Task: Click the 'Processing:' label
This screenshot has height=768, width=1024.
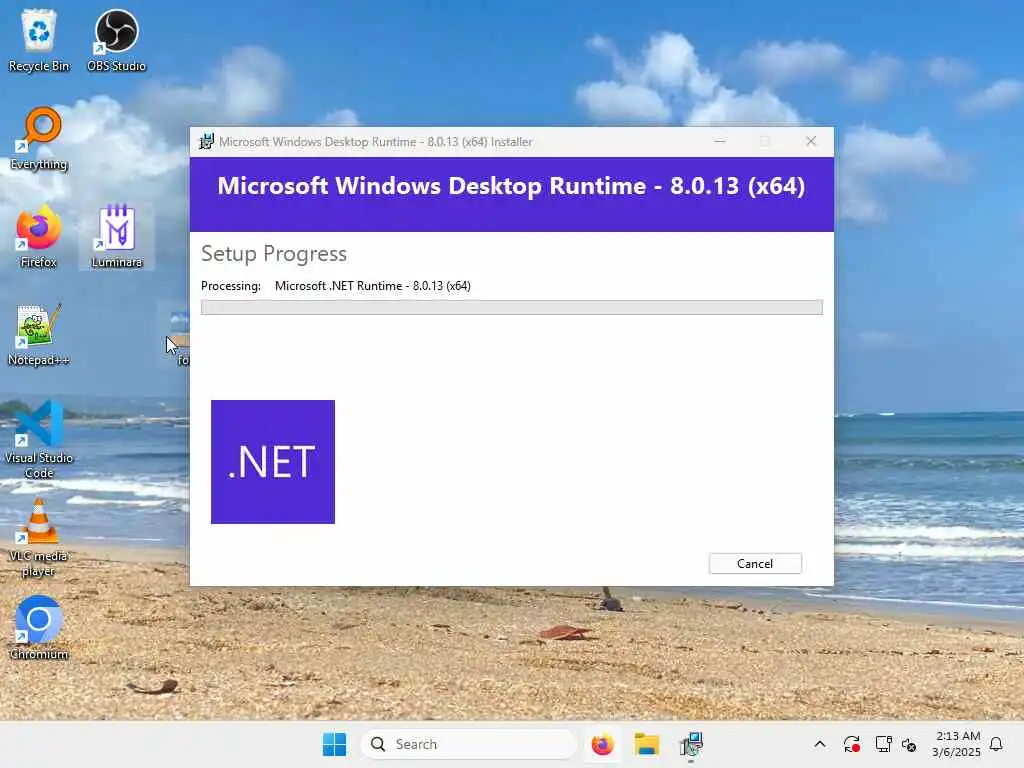Action: (x=231, y=286)
